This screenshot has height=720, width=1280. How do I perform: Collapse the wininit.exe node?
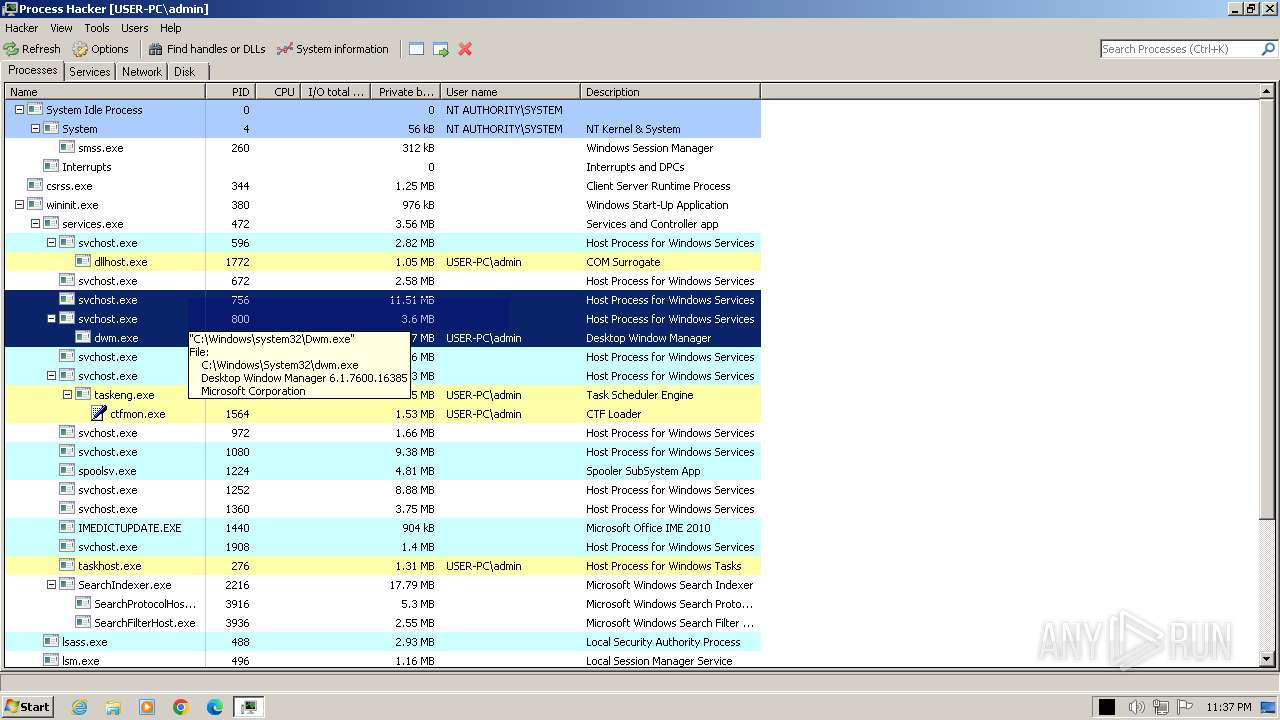[19, 205]
